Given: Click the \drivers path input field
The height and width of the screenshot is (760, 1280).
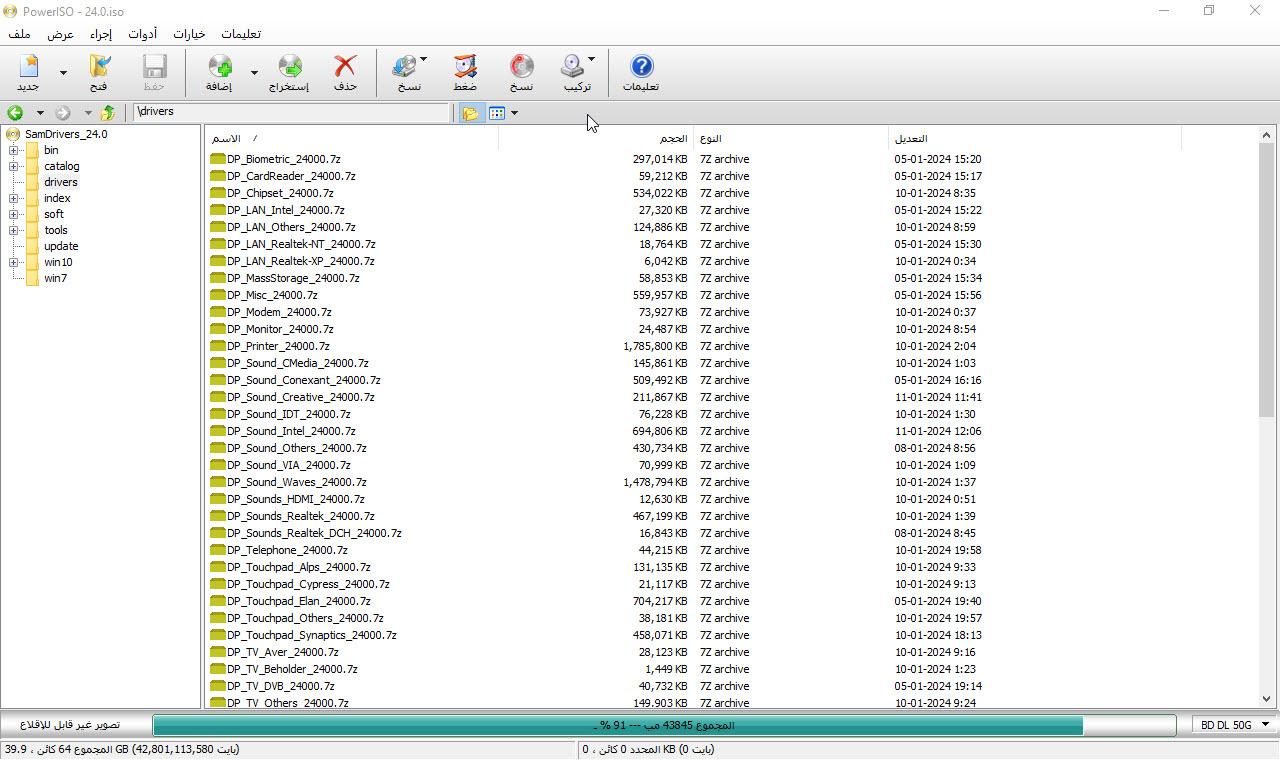Looking at the screenshot, I should (292, 112).
